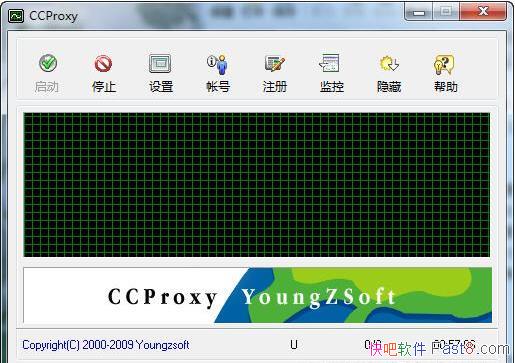This screenshot has height=363, width=515.
Task: Stop the proxy with the 停止 icon
Action: click(x=103, y=63)
